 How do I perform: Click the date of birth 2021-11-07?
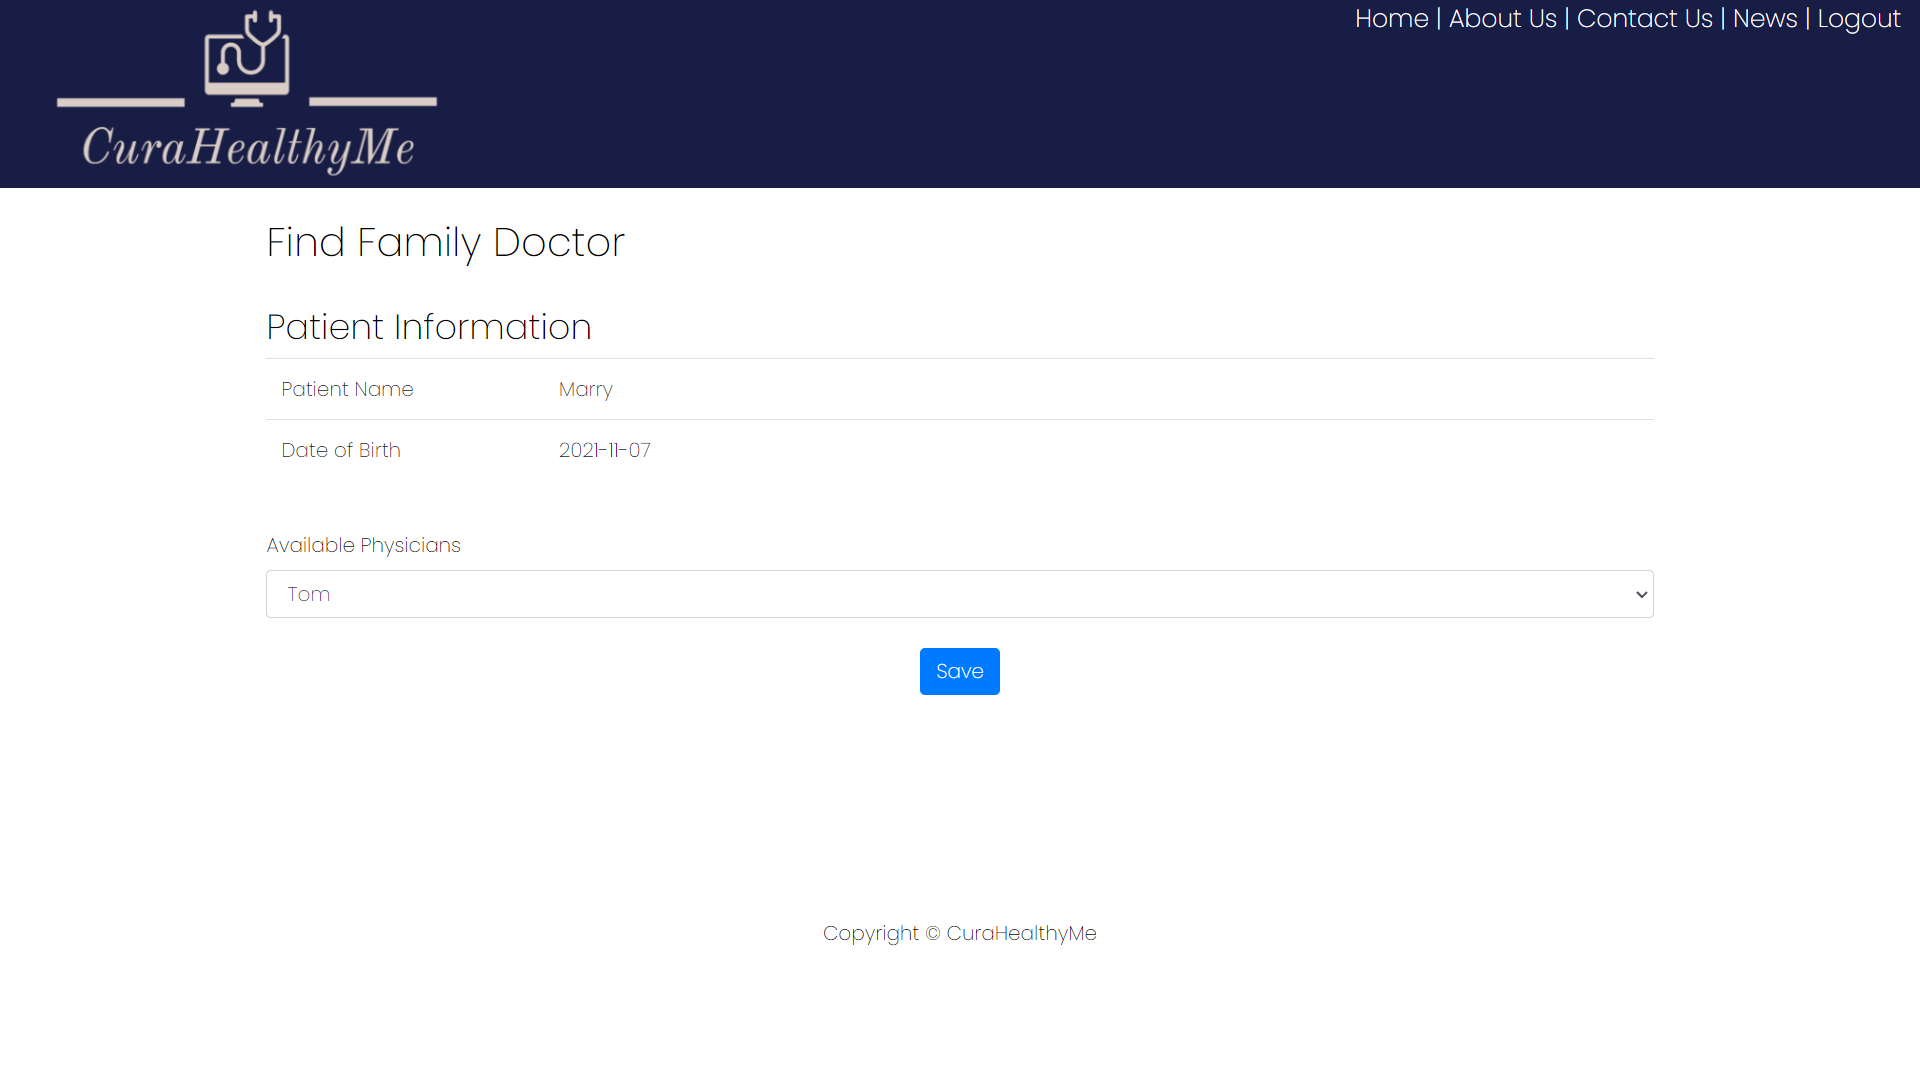[x=605, y=451]
